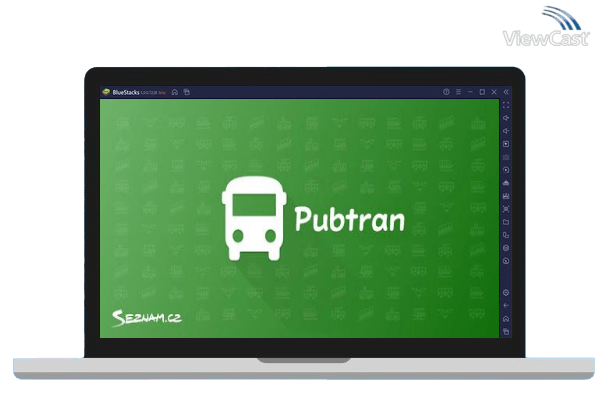Click the back arrow in the sidebar
The height and width of the screenshot is (414, 602).
(x=506, y=306)
